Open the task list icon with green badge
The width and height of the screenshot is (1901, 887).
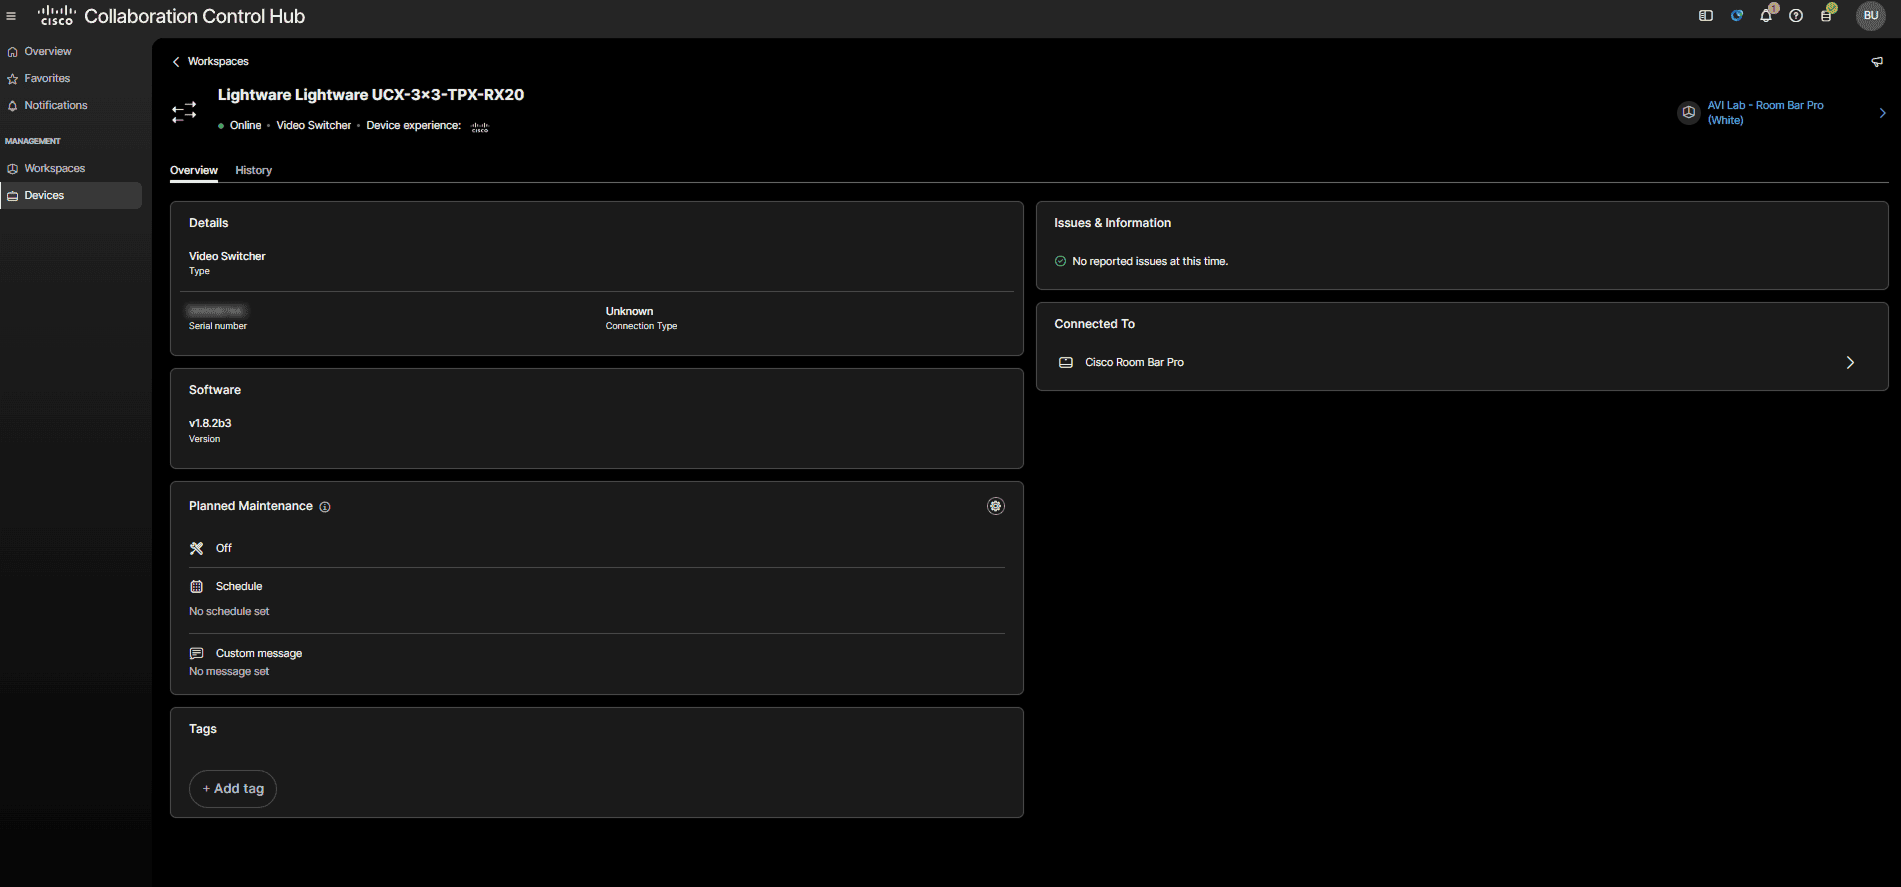click(1827, 15)
